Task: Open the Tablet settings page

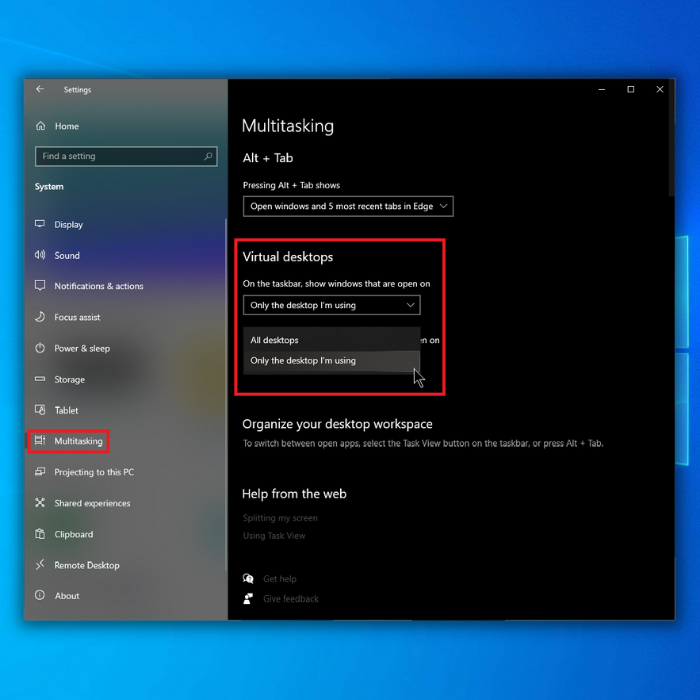Action: [66, 410]
